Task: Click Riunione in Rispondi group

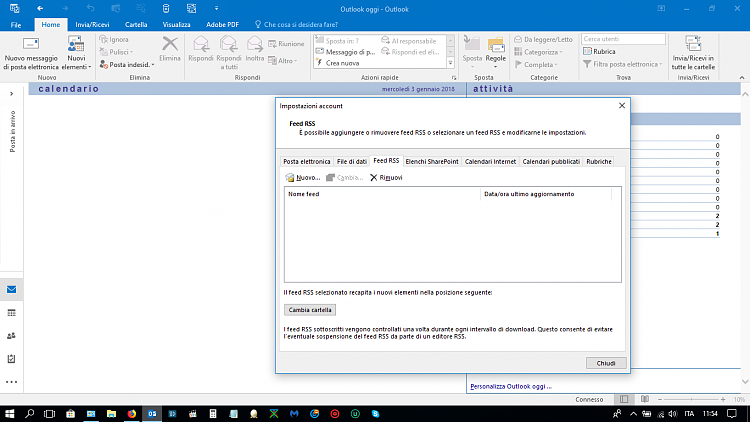Action: (x=286, y=44)
